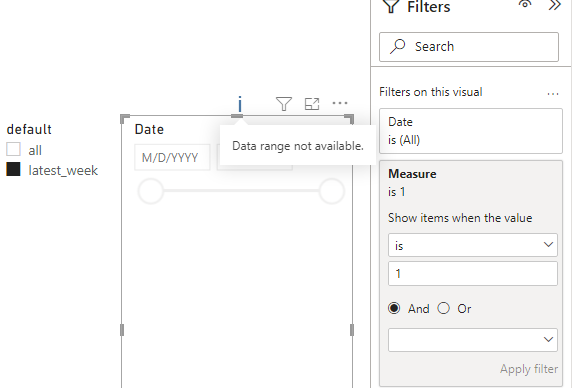The width and height of the screenshot is (572, 388).
Task: Click 'Show items when the value' label
Action: pos(460,218)
